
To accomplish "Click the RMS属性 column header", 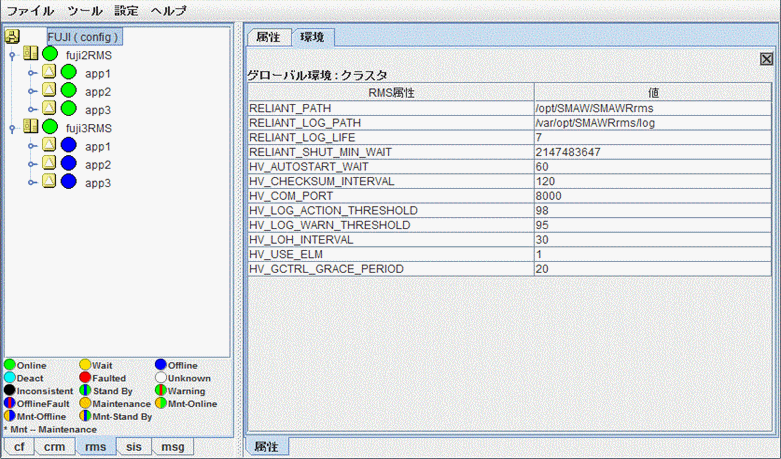I will coord(391,93).
